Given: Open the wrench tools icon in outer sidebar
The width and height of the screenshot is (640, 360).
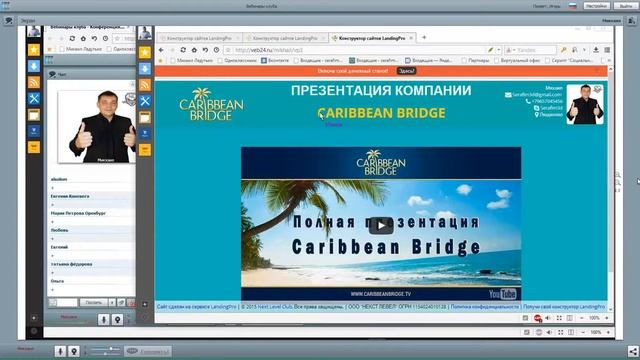Looking at the screenshot, I should [34, 98].
